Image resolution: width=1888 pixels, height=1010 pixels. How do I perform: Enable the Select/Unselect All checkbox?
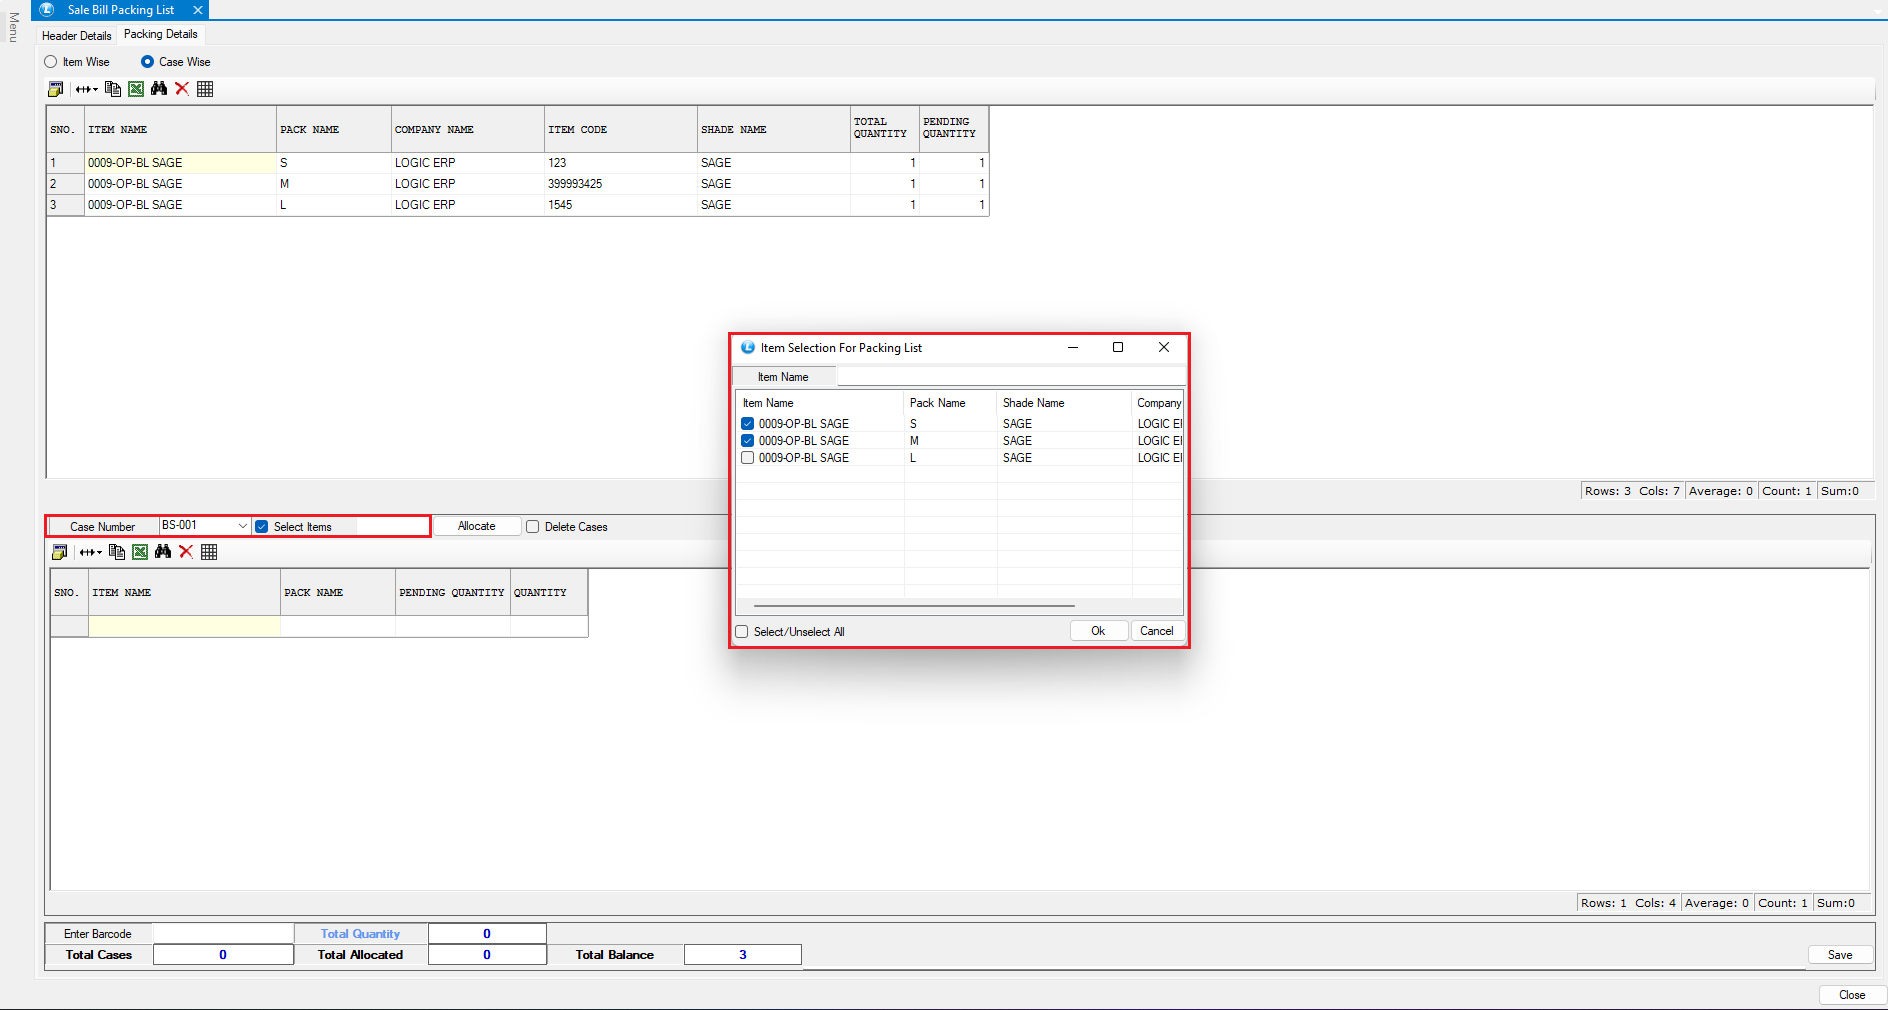point(742,632)
